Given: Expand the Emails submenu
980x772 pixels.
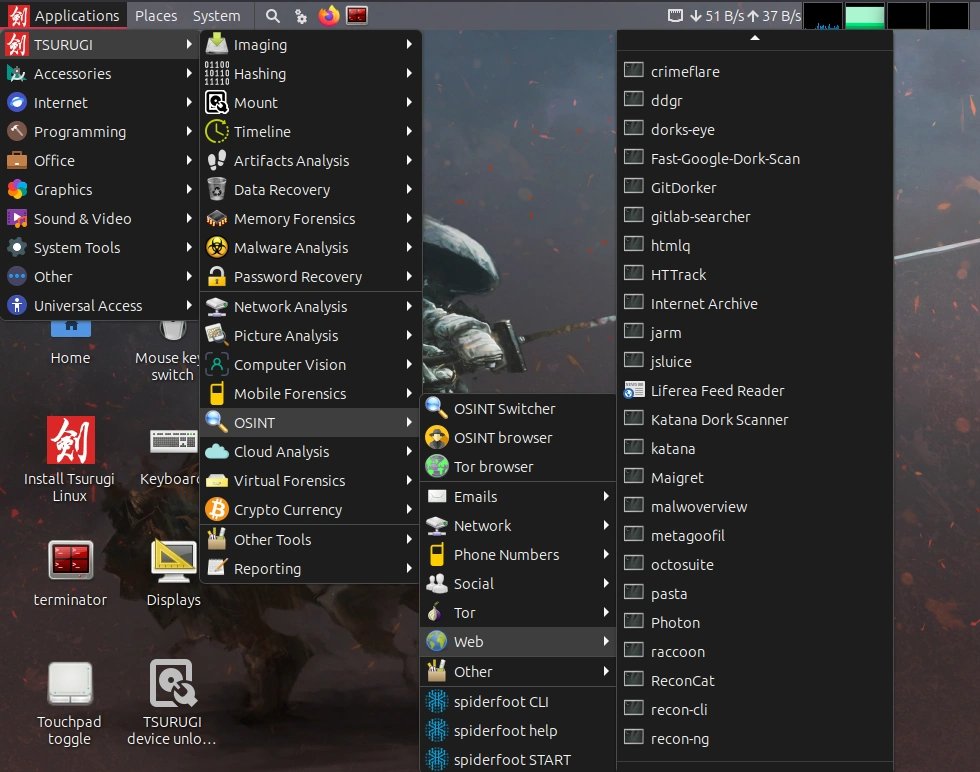Looking at the screenshot, I should click(518, 496).
